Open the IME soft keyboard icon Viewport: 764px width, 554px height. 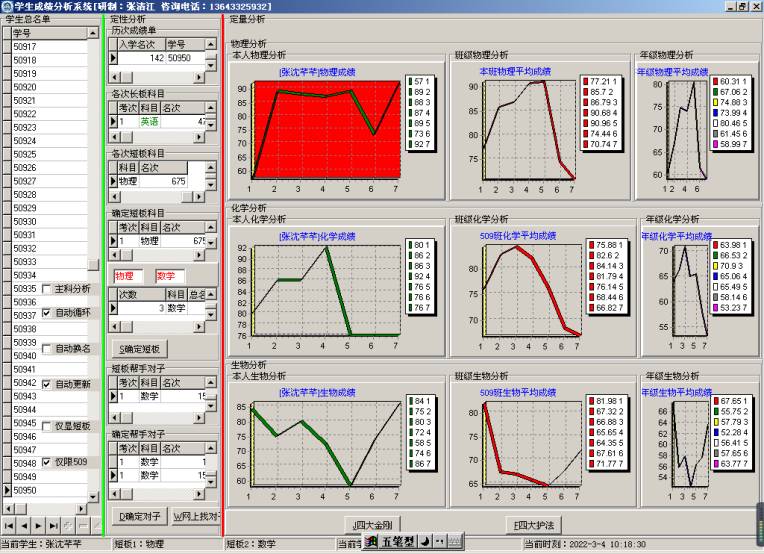click(454, 542)
